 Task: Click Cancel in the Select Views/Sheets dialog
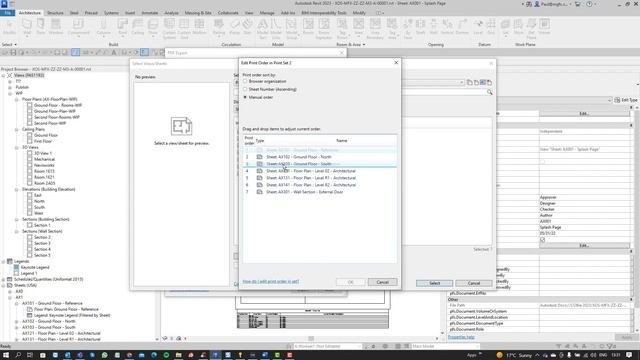[473, 283]
